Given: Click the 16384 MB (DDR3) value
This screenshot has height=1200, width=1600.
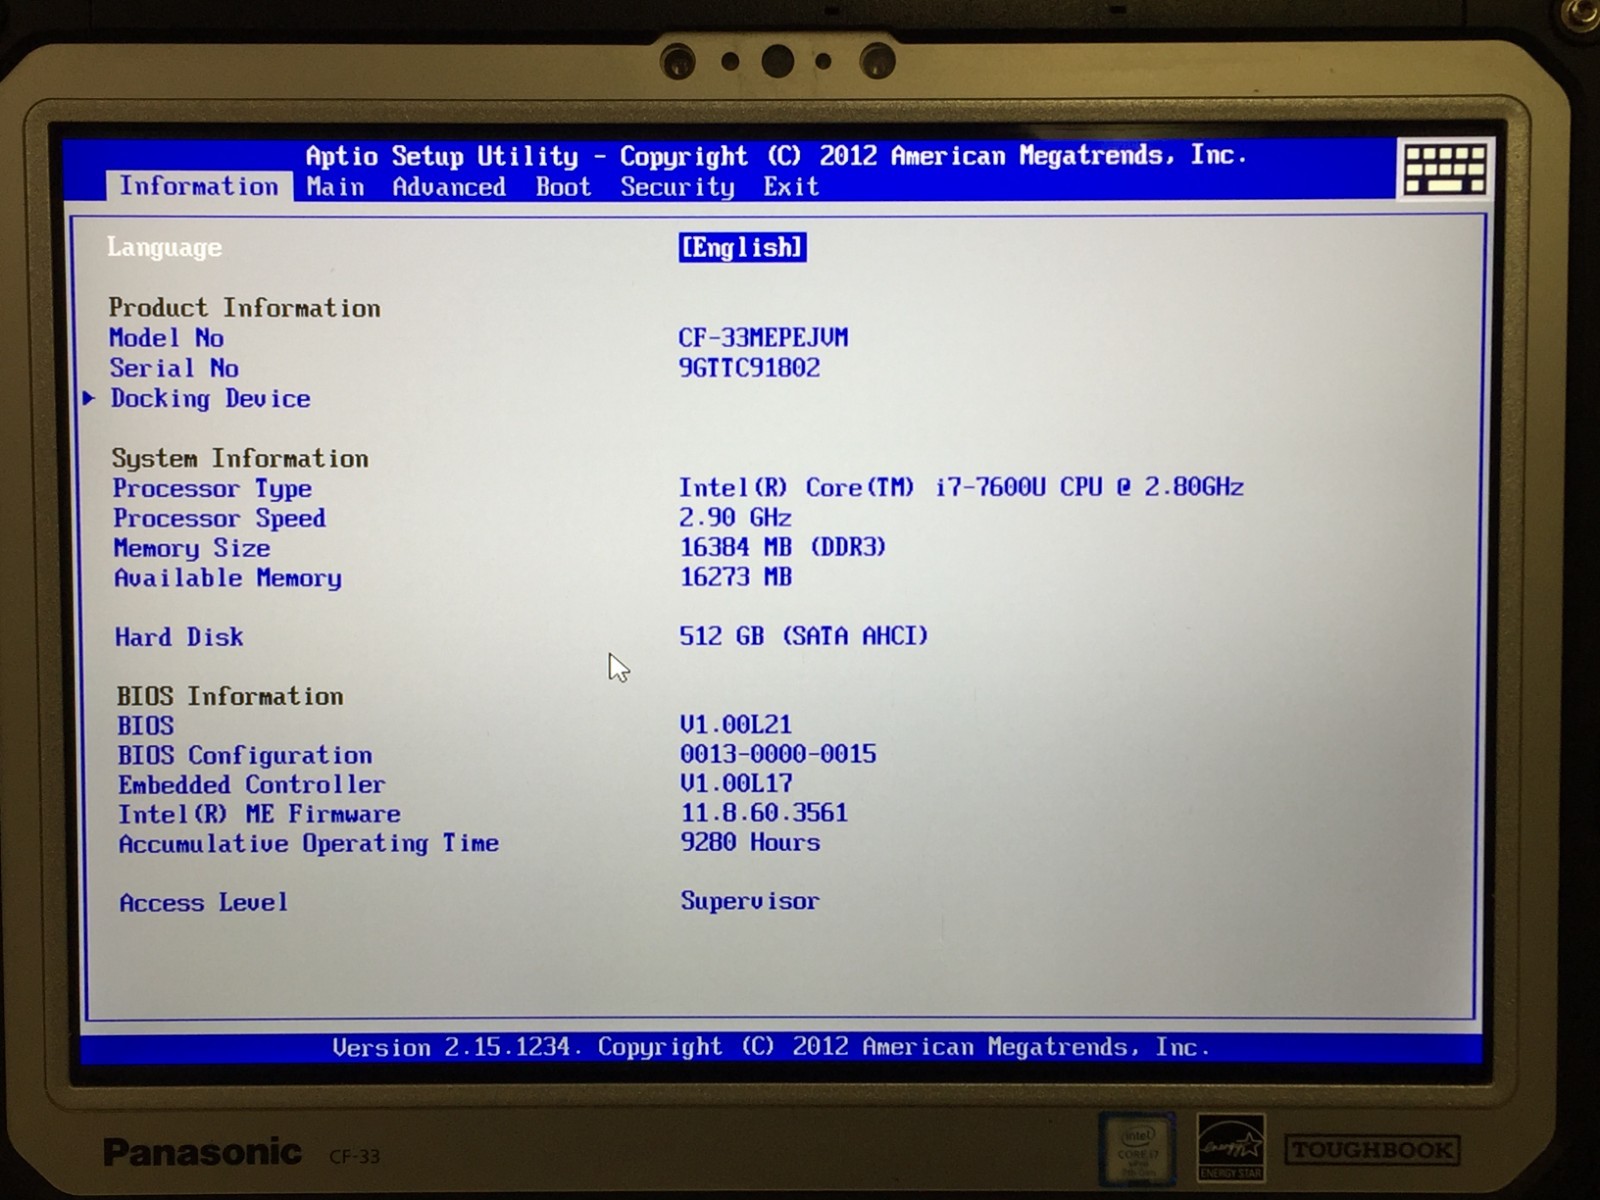Looking at the screenshot, I should [783, 547].
